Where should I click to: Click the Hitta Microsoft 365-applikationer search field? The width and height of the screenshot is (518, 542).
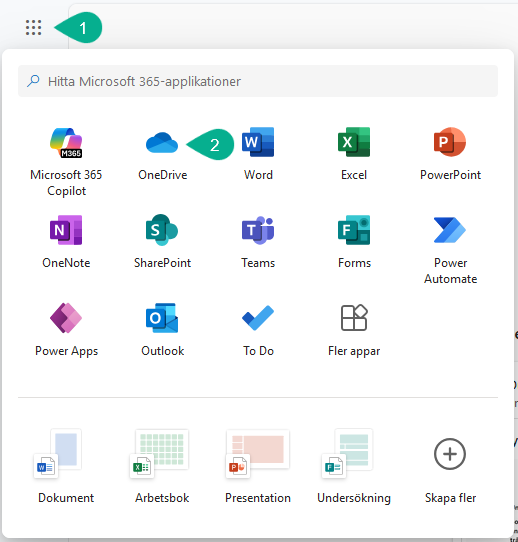pos(258,81)
